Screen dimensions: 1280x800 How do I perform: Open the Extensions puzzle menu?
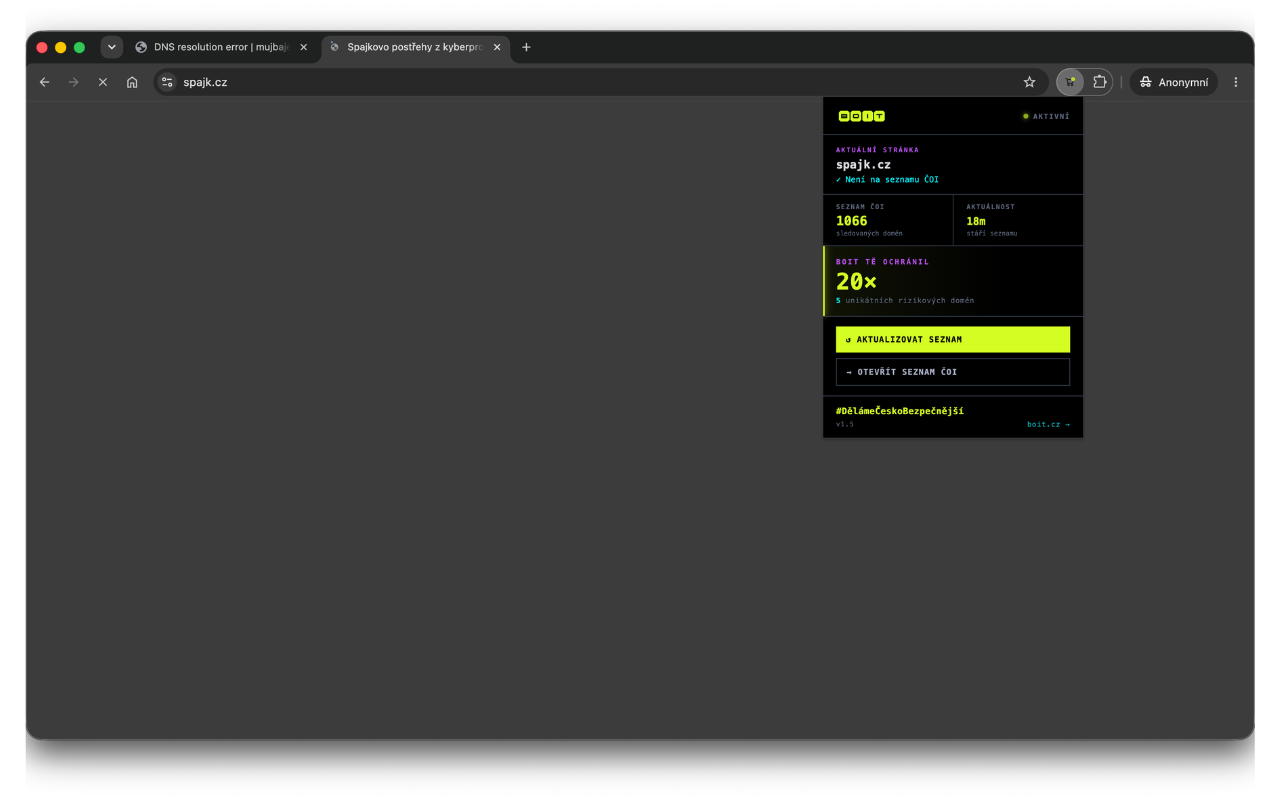coord(1100,82)
